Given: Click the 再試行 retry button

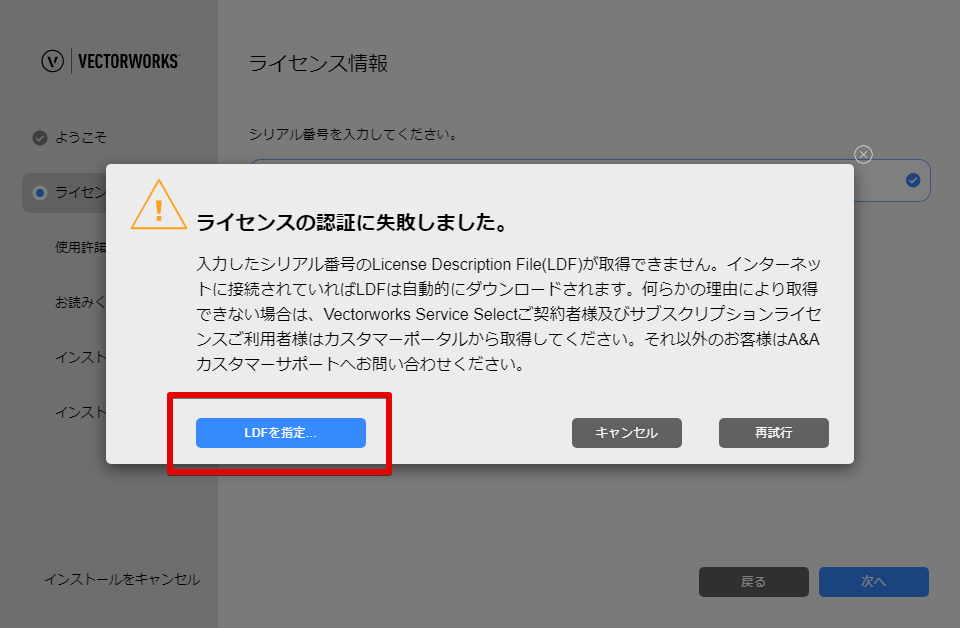Looking at the screenshot, I should [x=773, y=433].
